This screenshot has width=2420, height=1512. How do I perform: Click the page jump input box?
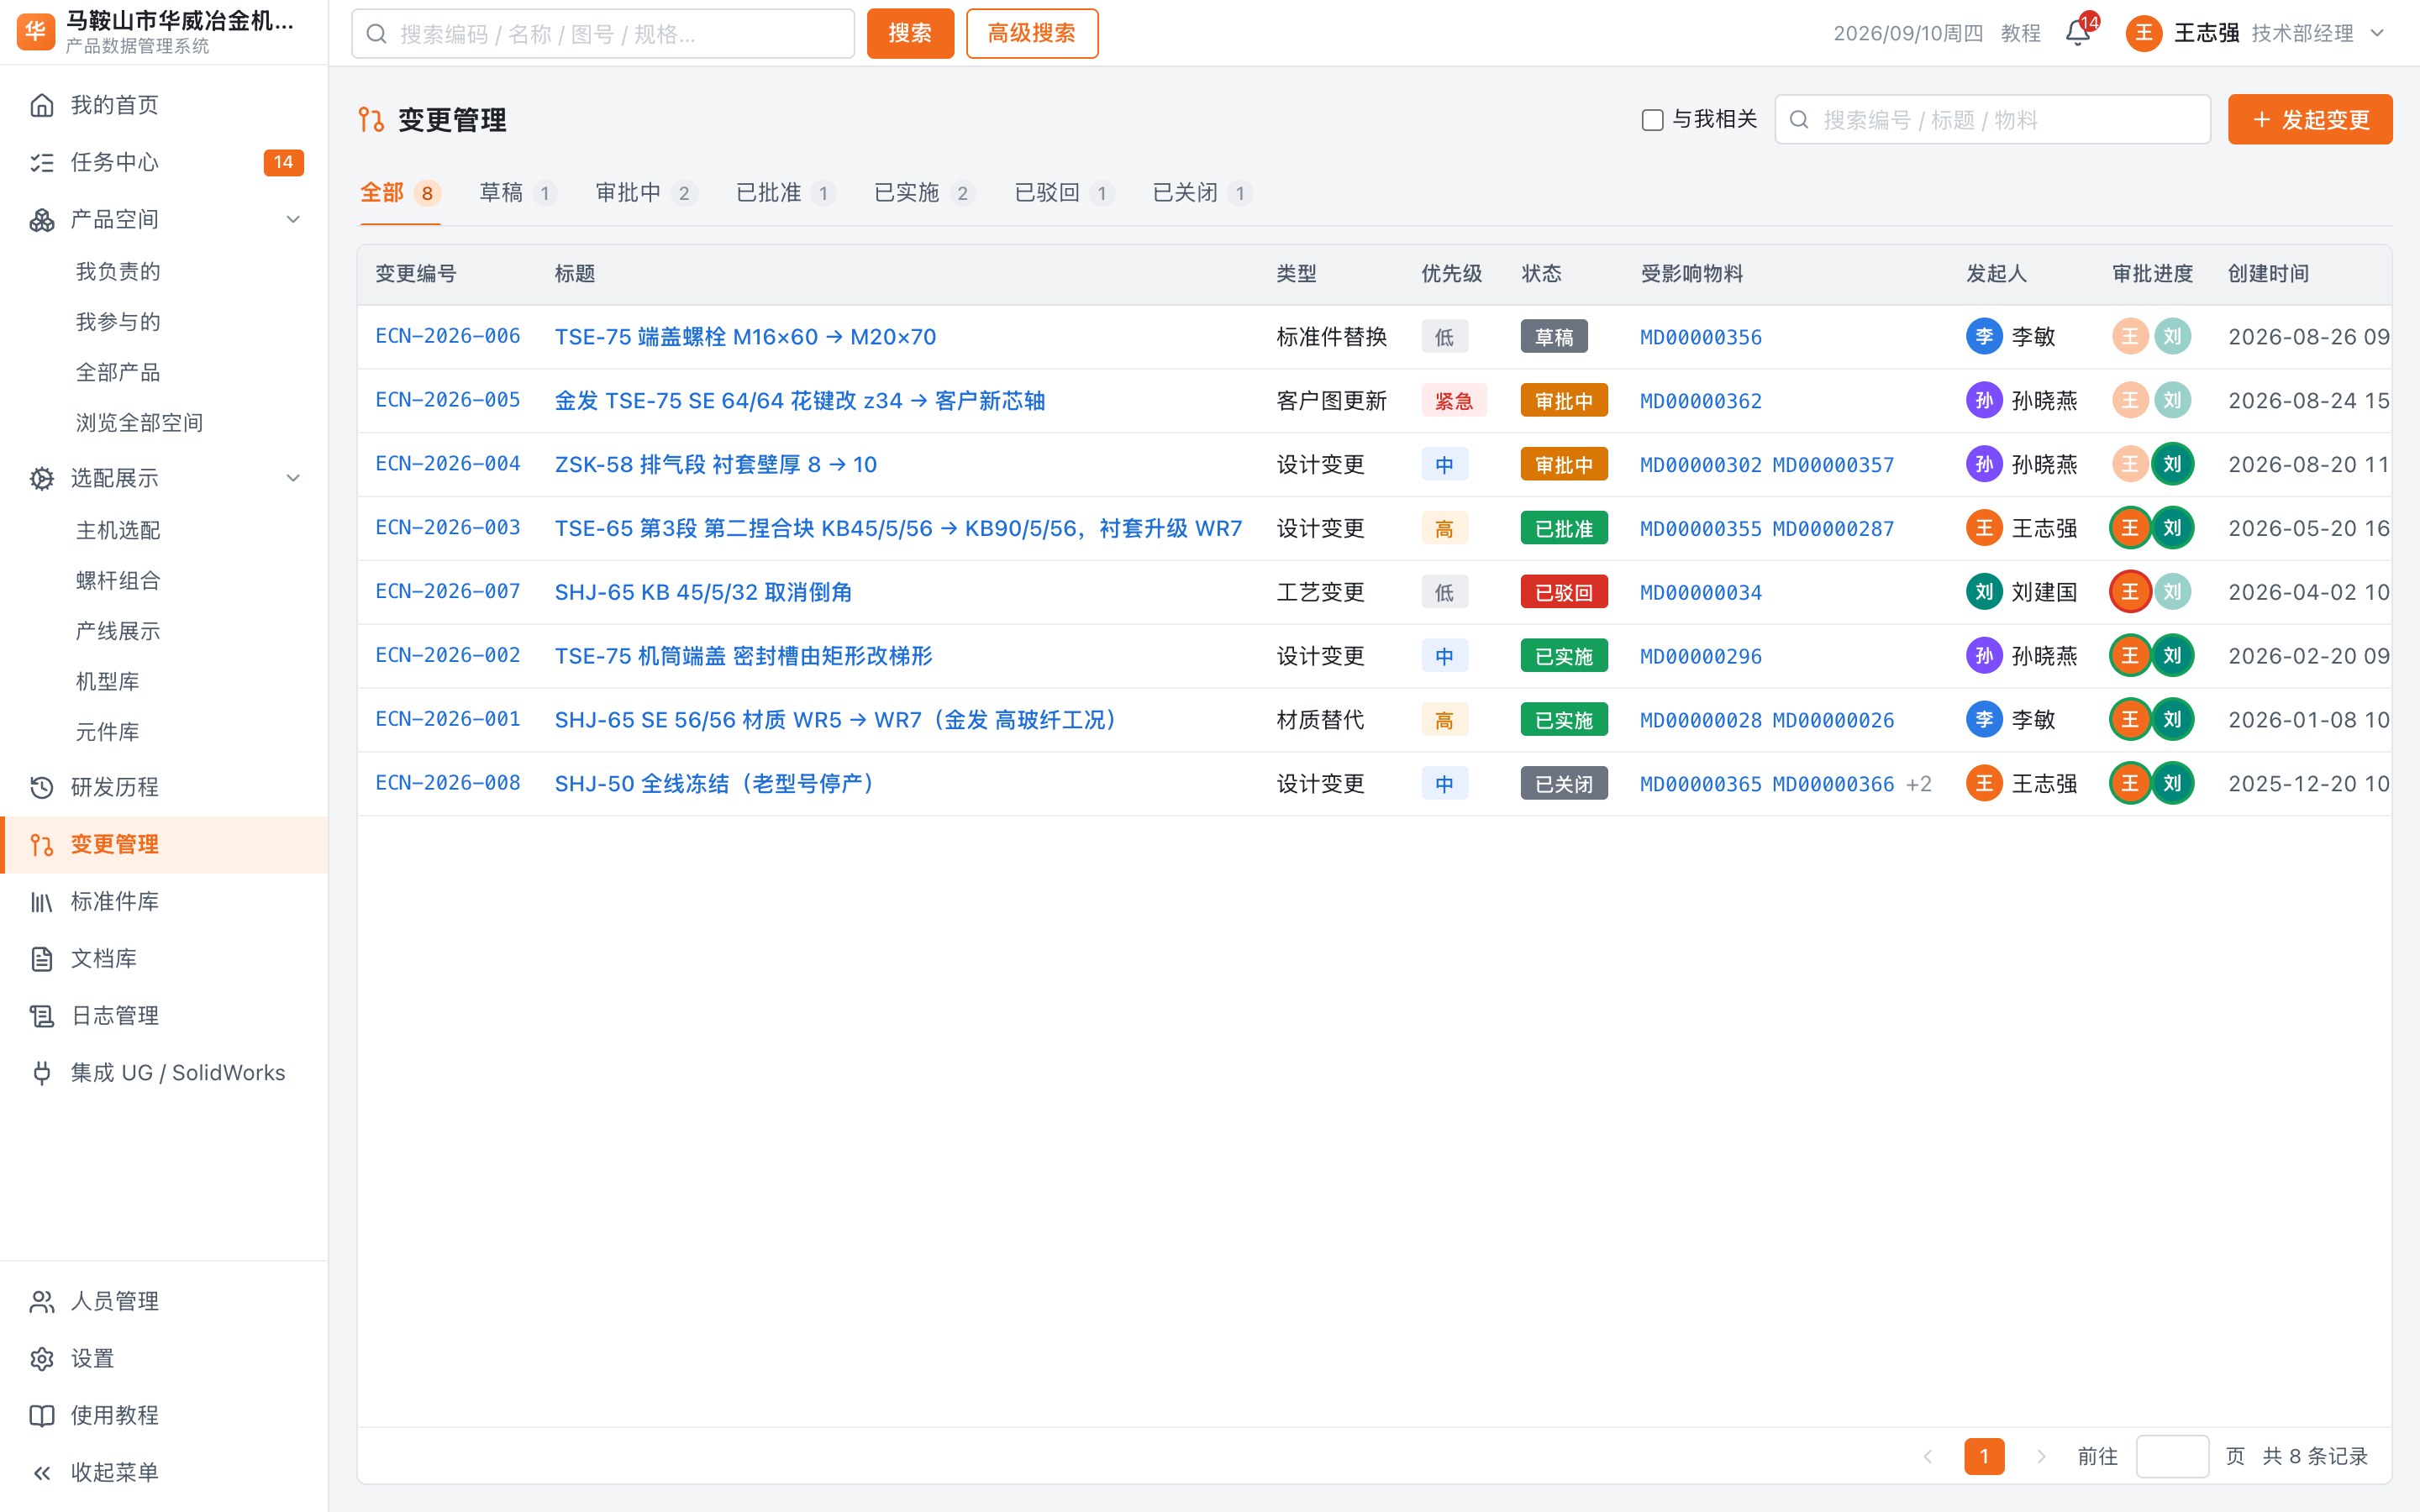point(2172,1456)
